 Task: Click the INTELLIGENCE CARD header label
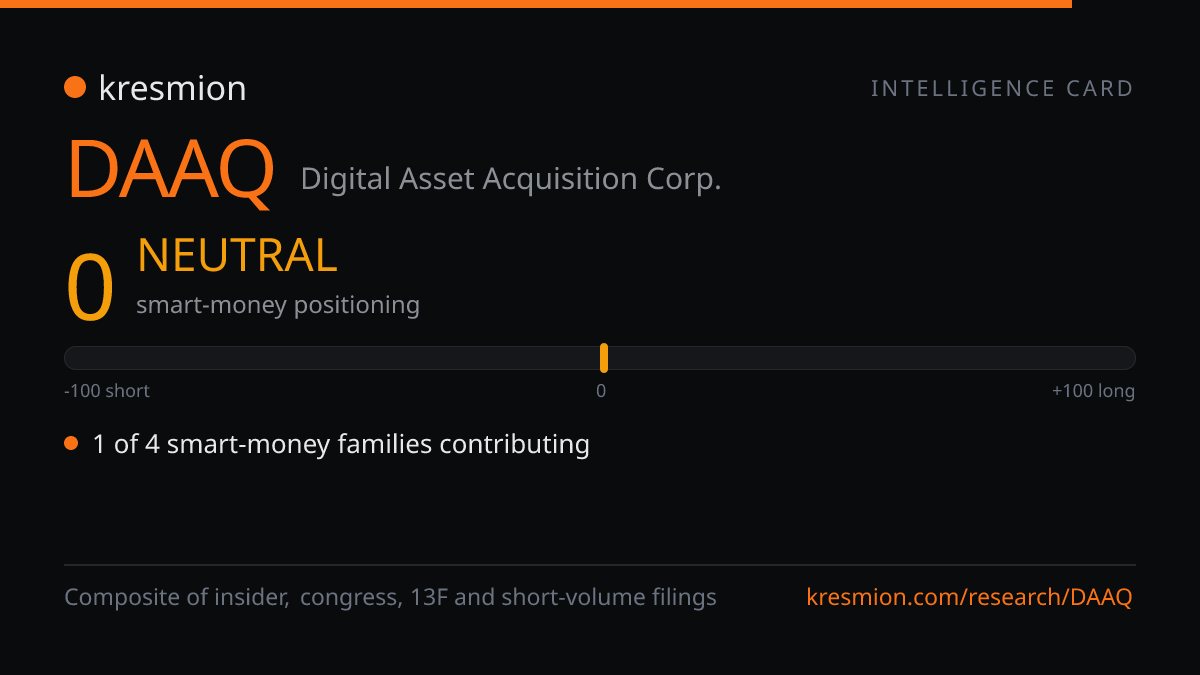1002,88
